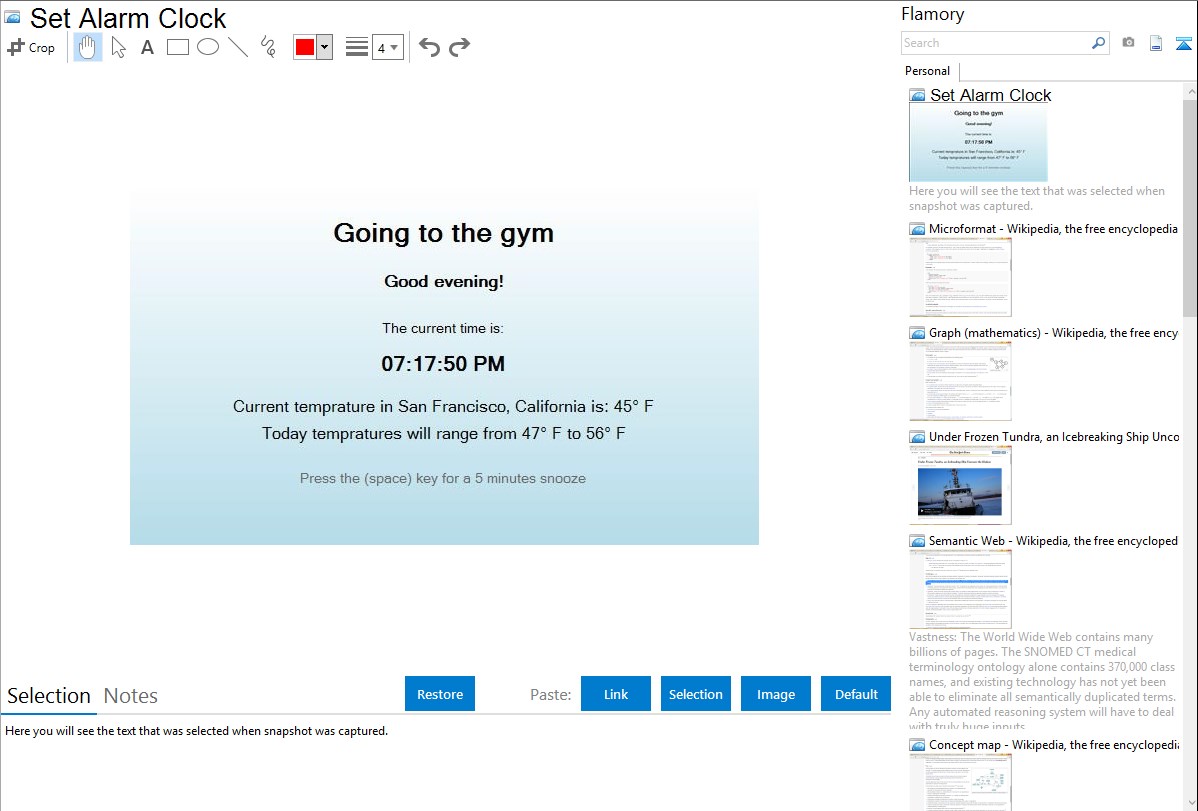This screenshot has width=1198, height=811.
Task: Open the Notes tab
Action: (131, 696)
